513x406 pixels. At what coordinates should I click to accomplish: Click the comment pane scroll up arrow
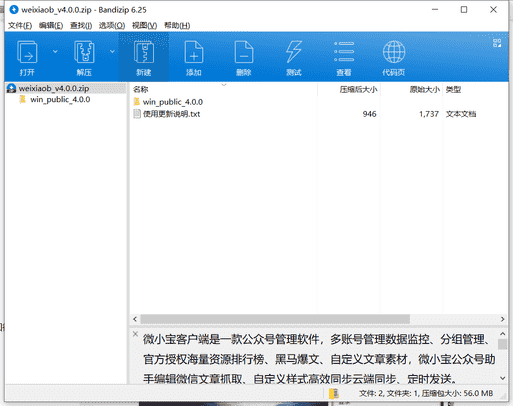[x=502, y=334]
